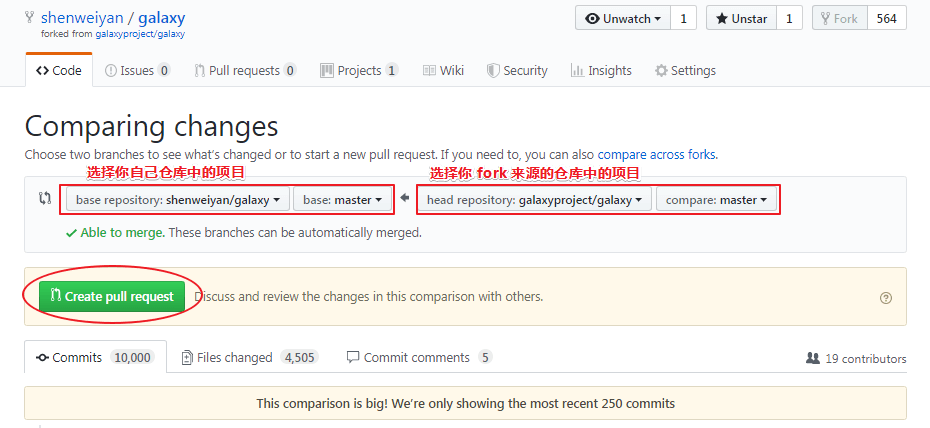Select the Files changed tab
Image resolution: width=930 pixels, height=428 pixels.
250,357
